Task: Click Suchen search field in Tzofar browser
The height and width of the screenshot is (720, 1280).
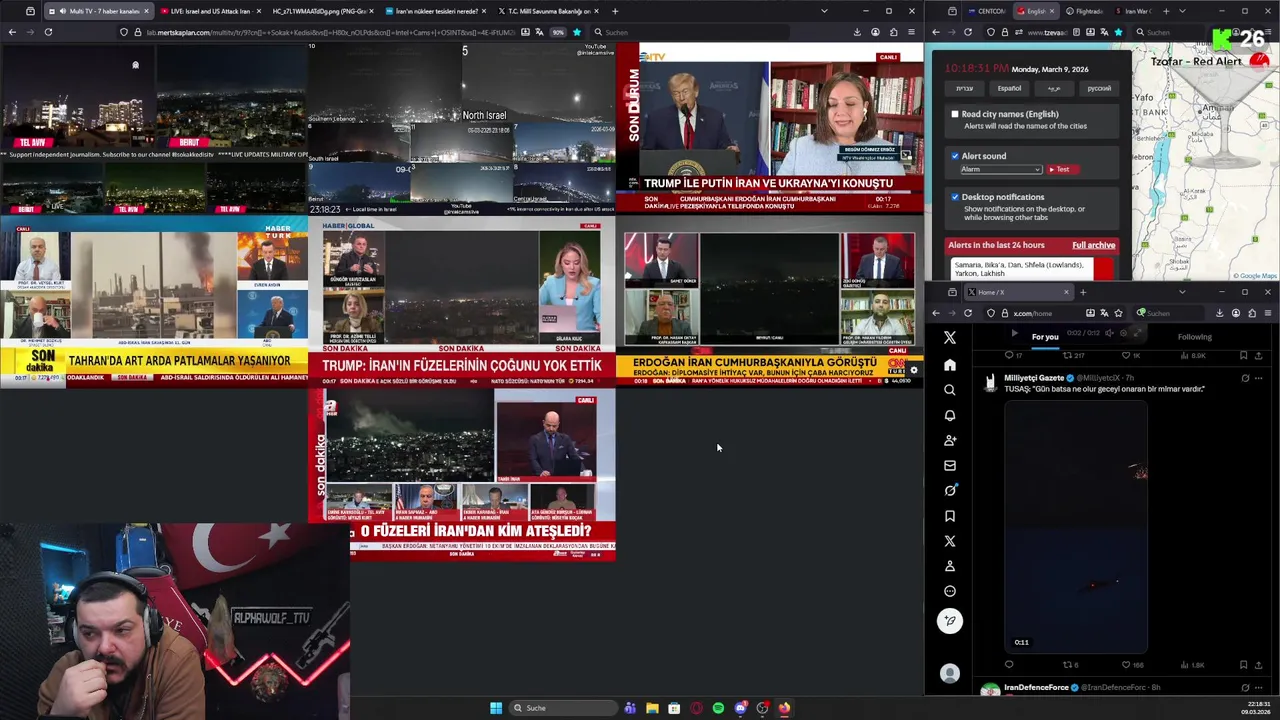Action: point(1170,32)
